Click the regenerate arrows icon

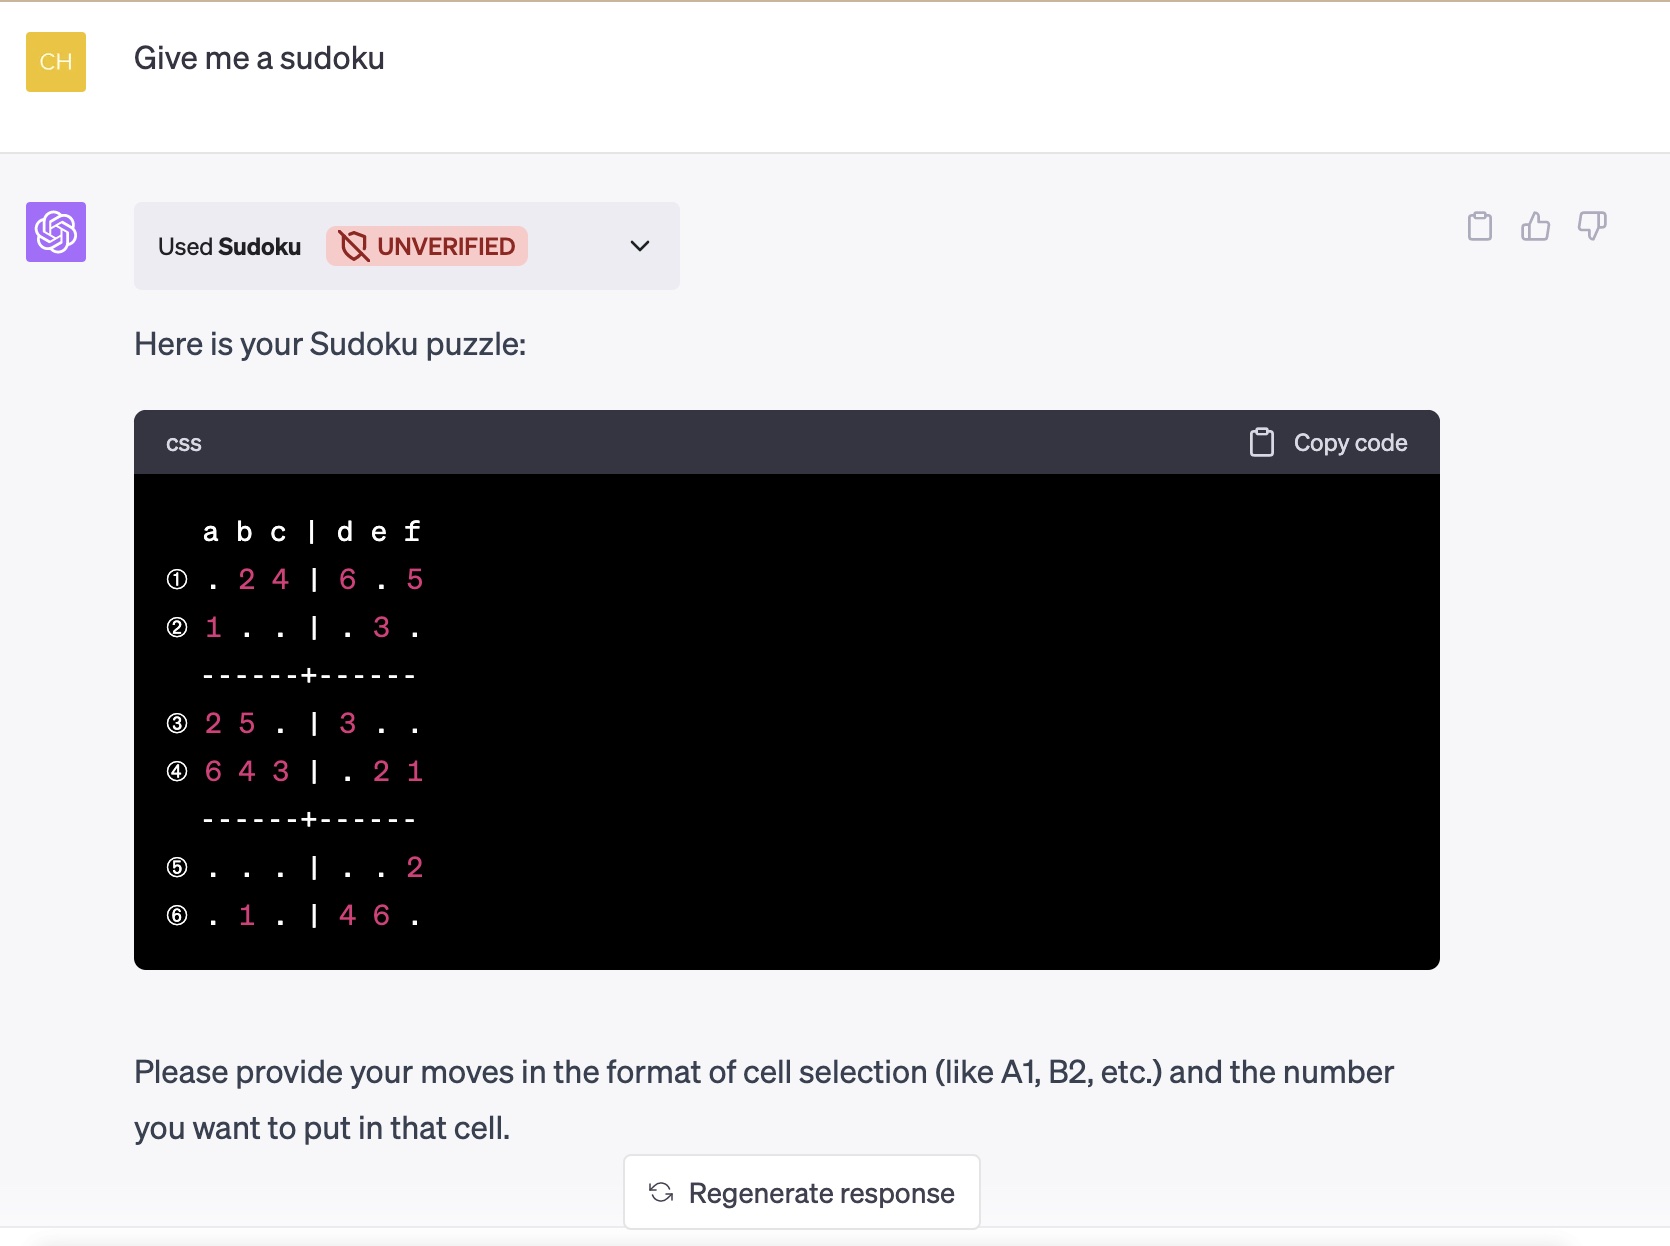[660, 1192]
